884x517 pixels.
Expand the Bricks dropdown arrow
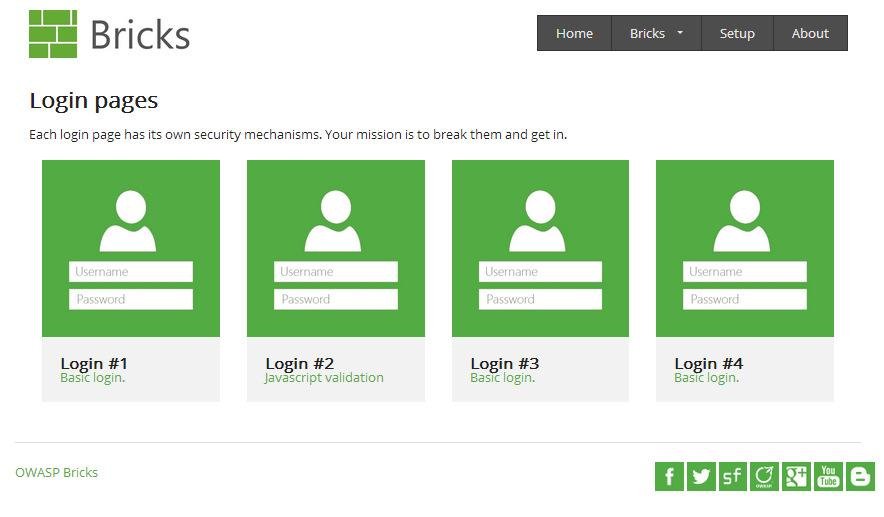tap(680, 33)
